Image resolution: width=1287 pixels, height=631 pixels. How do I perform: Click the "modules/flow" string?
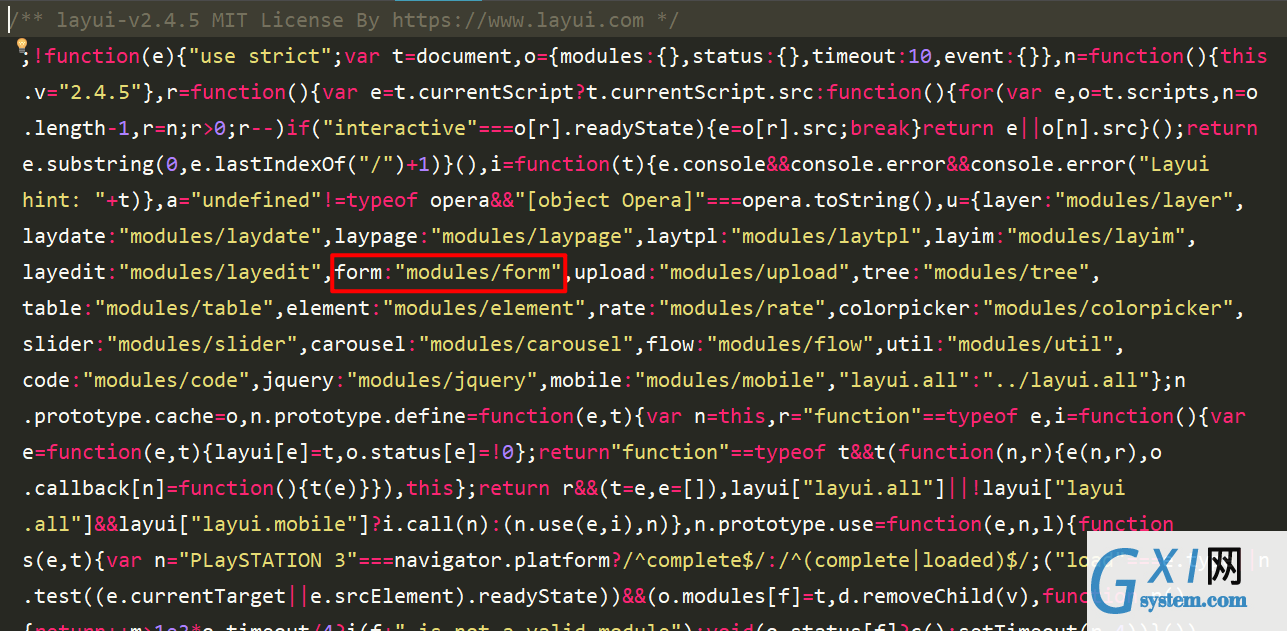(790, 344)
